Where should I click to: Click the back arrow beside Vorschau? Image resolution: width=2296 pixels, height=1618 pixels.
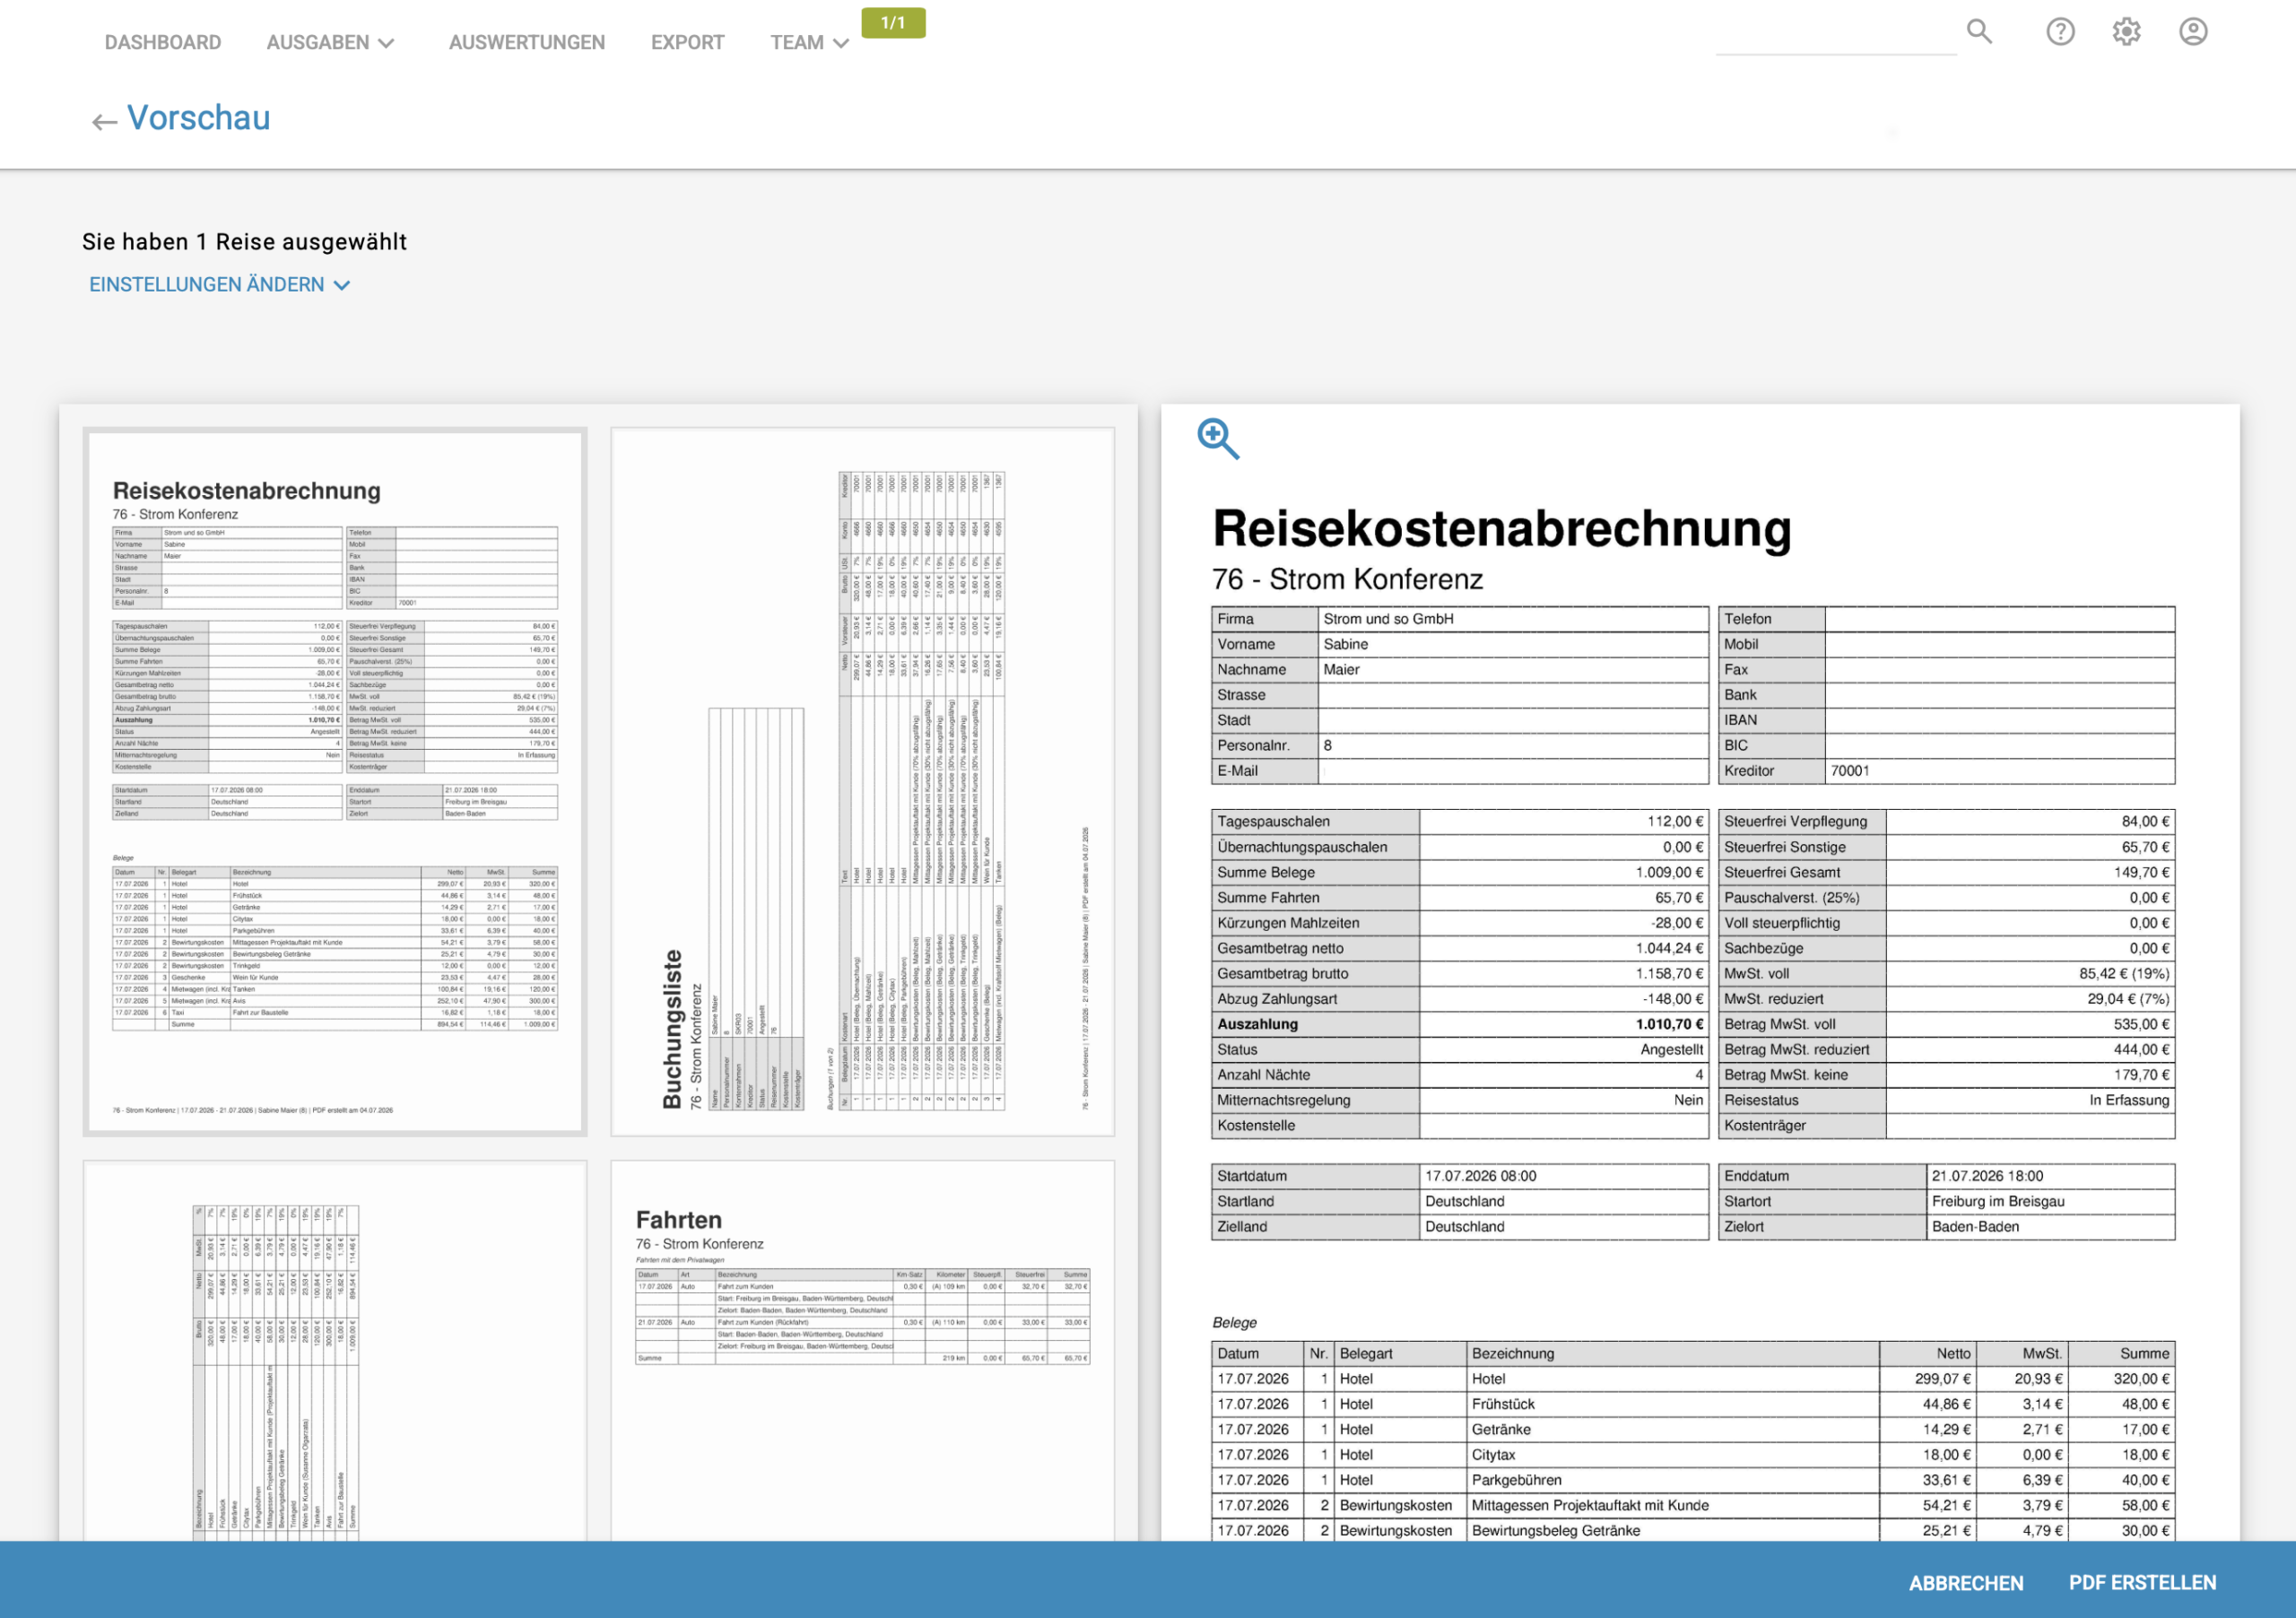click(x=104, y=122)
